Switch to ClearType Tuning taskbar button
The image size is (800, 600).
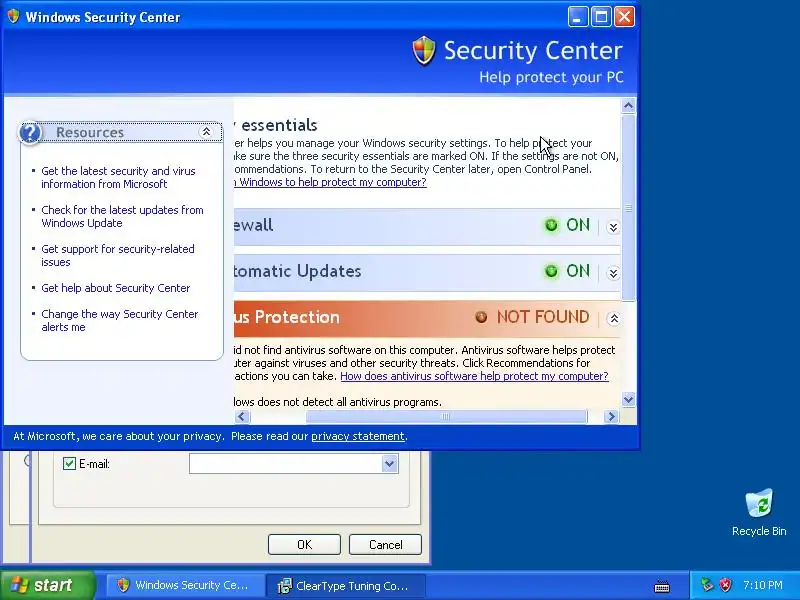[x=345, y=585]
